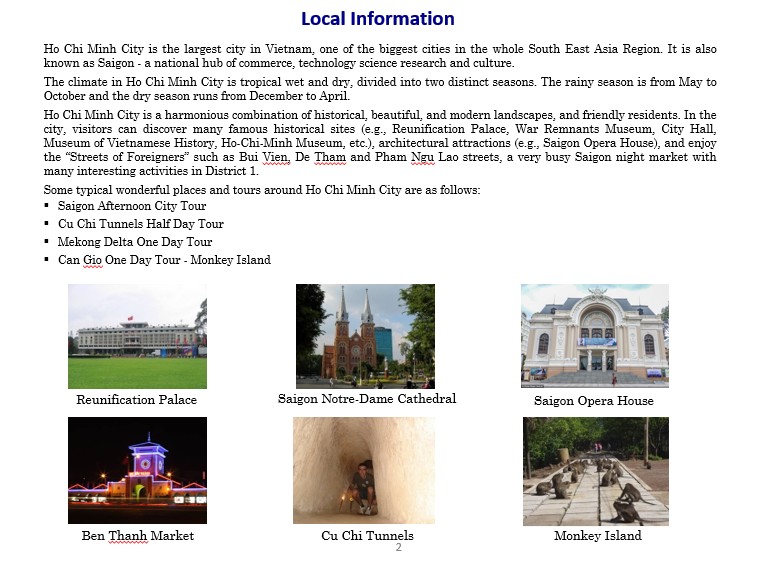Click the "Local Information" heading
Image resolution: width=758 pixels, height=567 pixels.
coord(377,19)
